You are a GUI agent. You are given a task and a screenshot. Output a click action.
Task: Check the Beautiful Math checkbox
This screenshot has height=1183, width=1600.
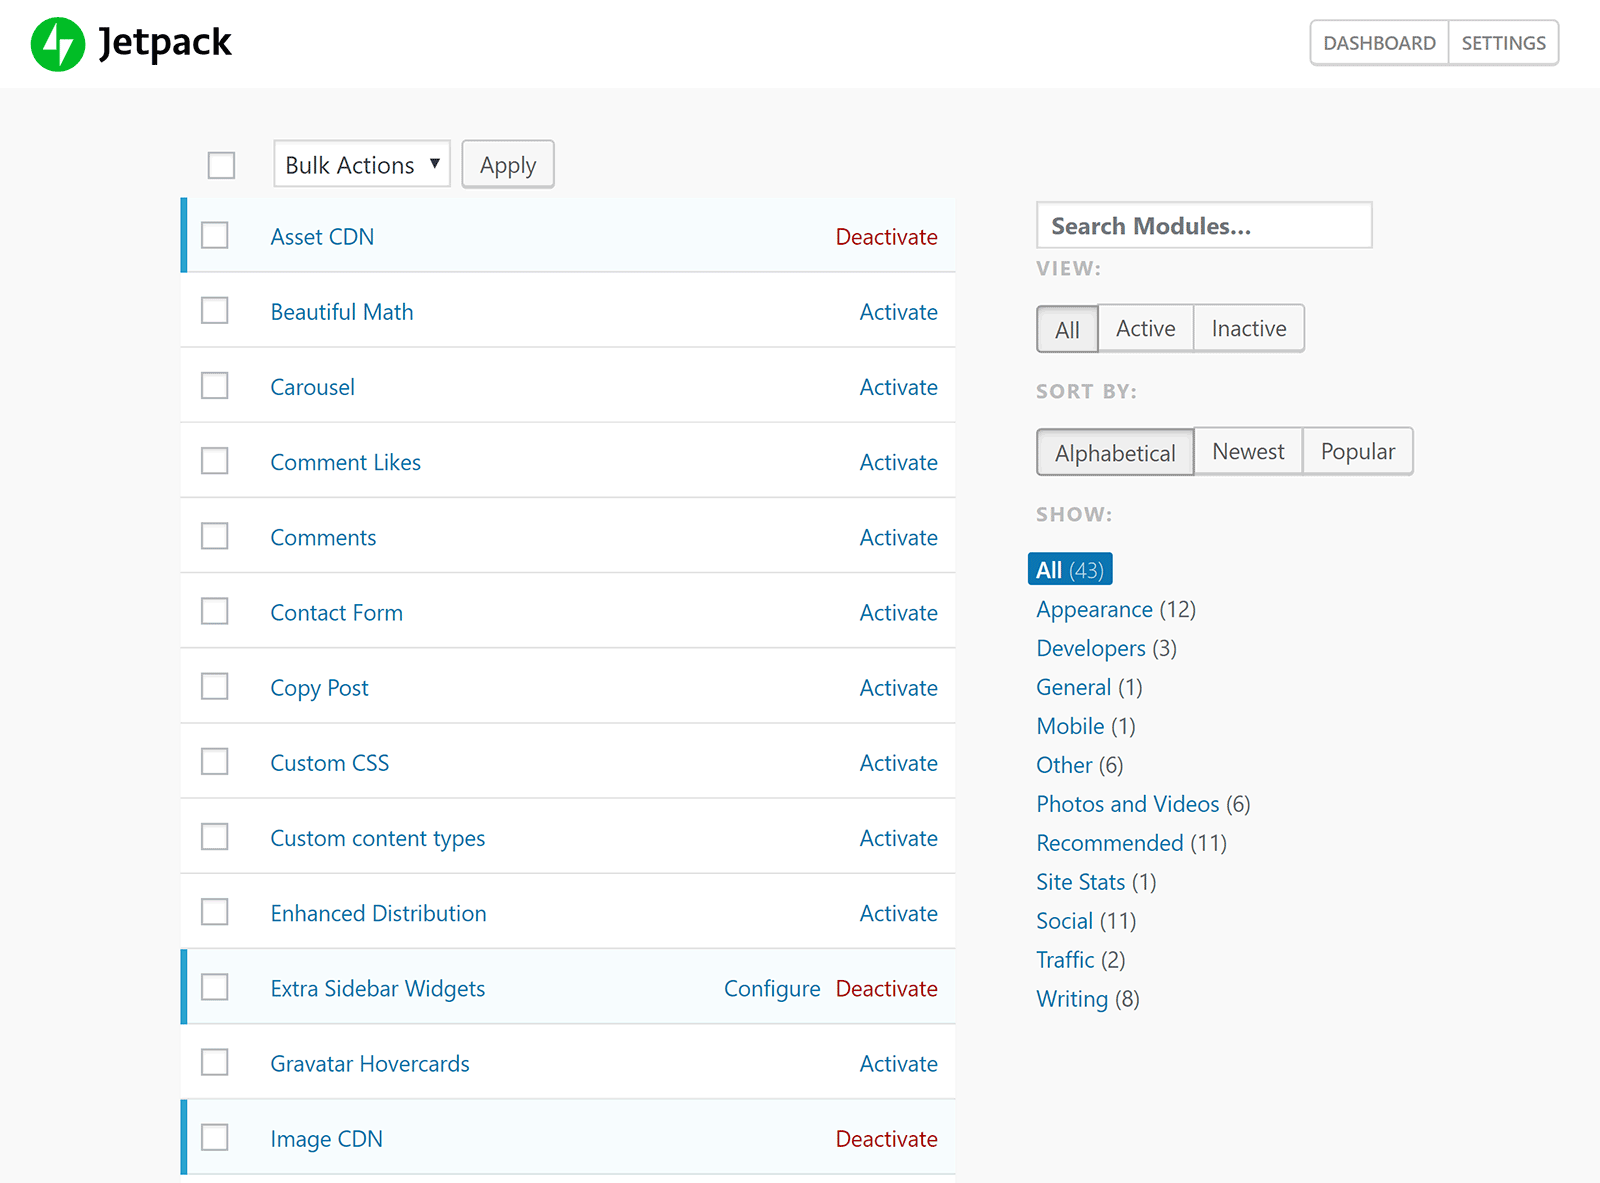click(215, 311)
